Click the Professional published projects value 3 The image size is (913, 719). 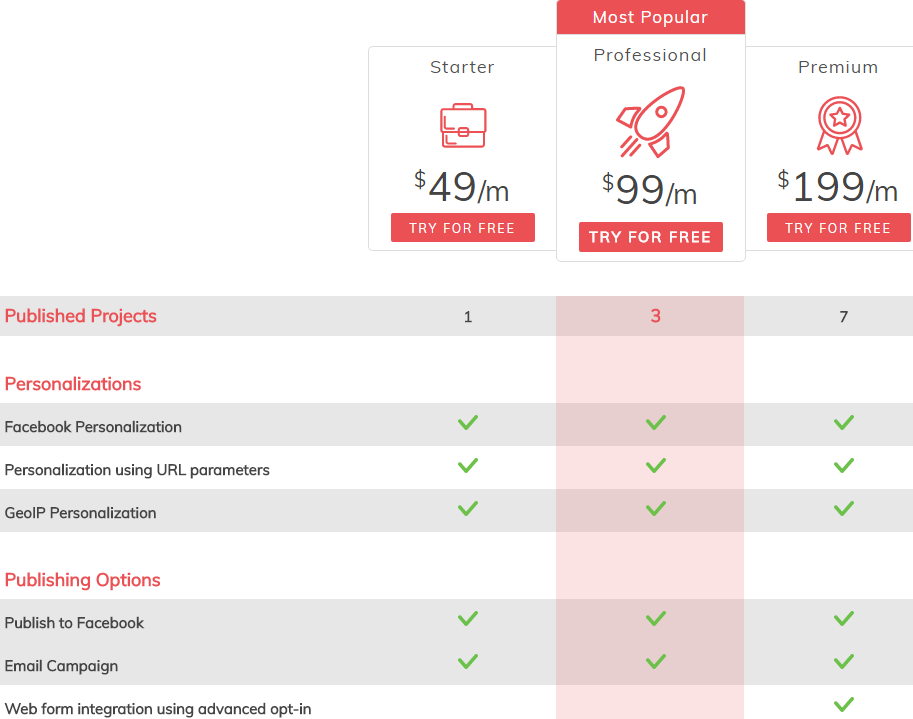coord(656,316)
